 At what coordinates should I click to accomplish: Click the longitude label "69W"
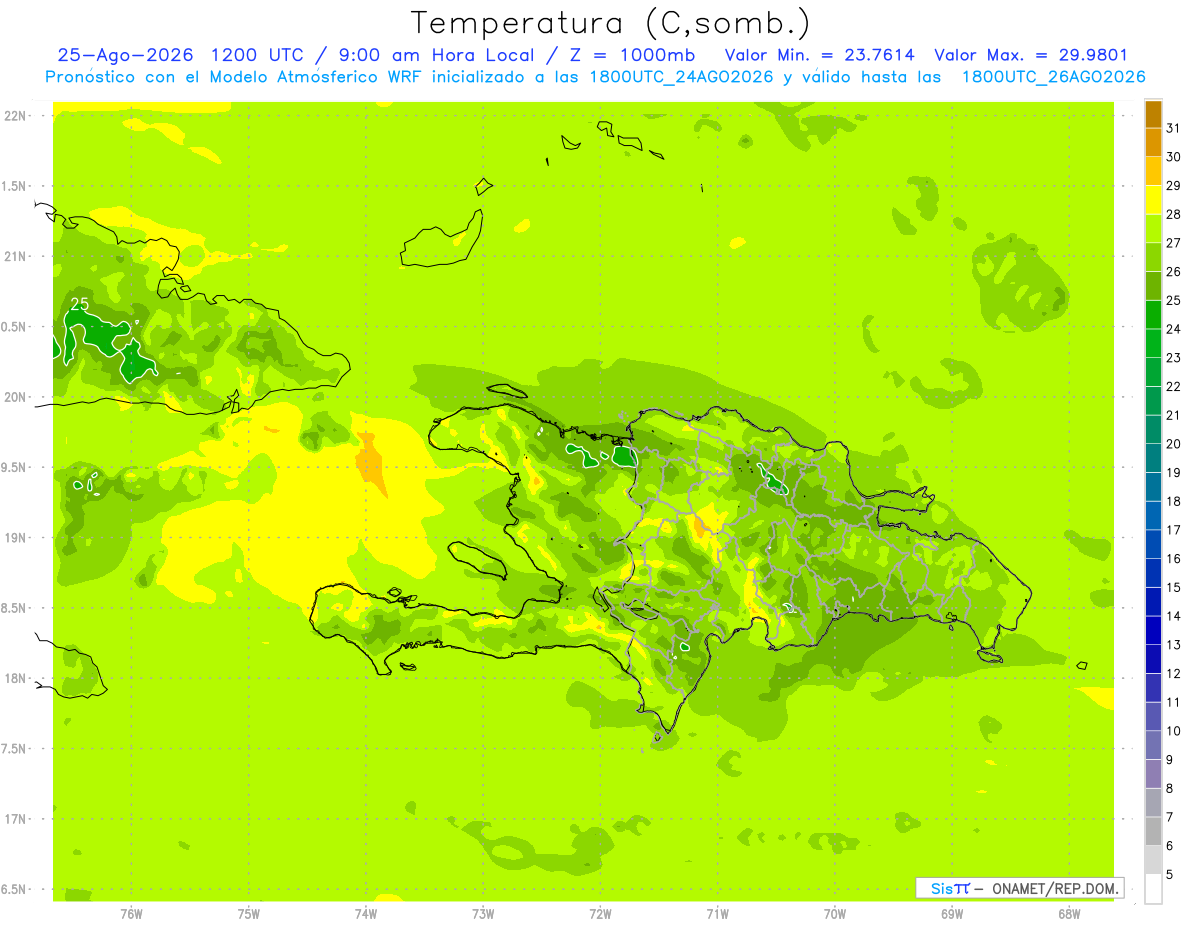point(952,915)
